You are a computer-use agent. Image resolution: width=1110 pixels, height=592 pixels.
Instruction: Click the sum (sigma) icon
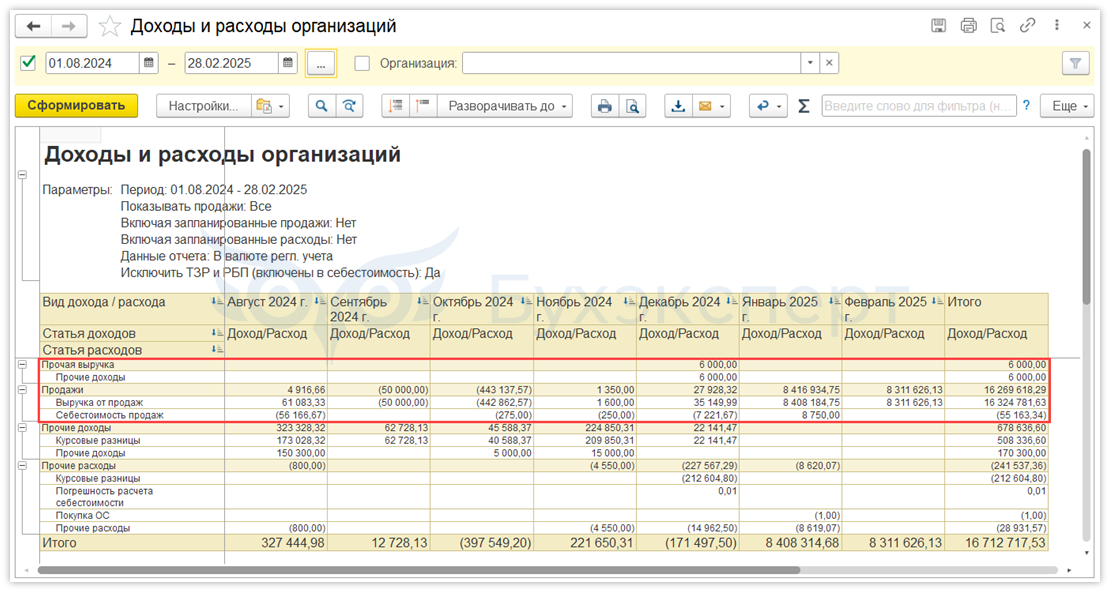coord(803,106)
